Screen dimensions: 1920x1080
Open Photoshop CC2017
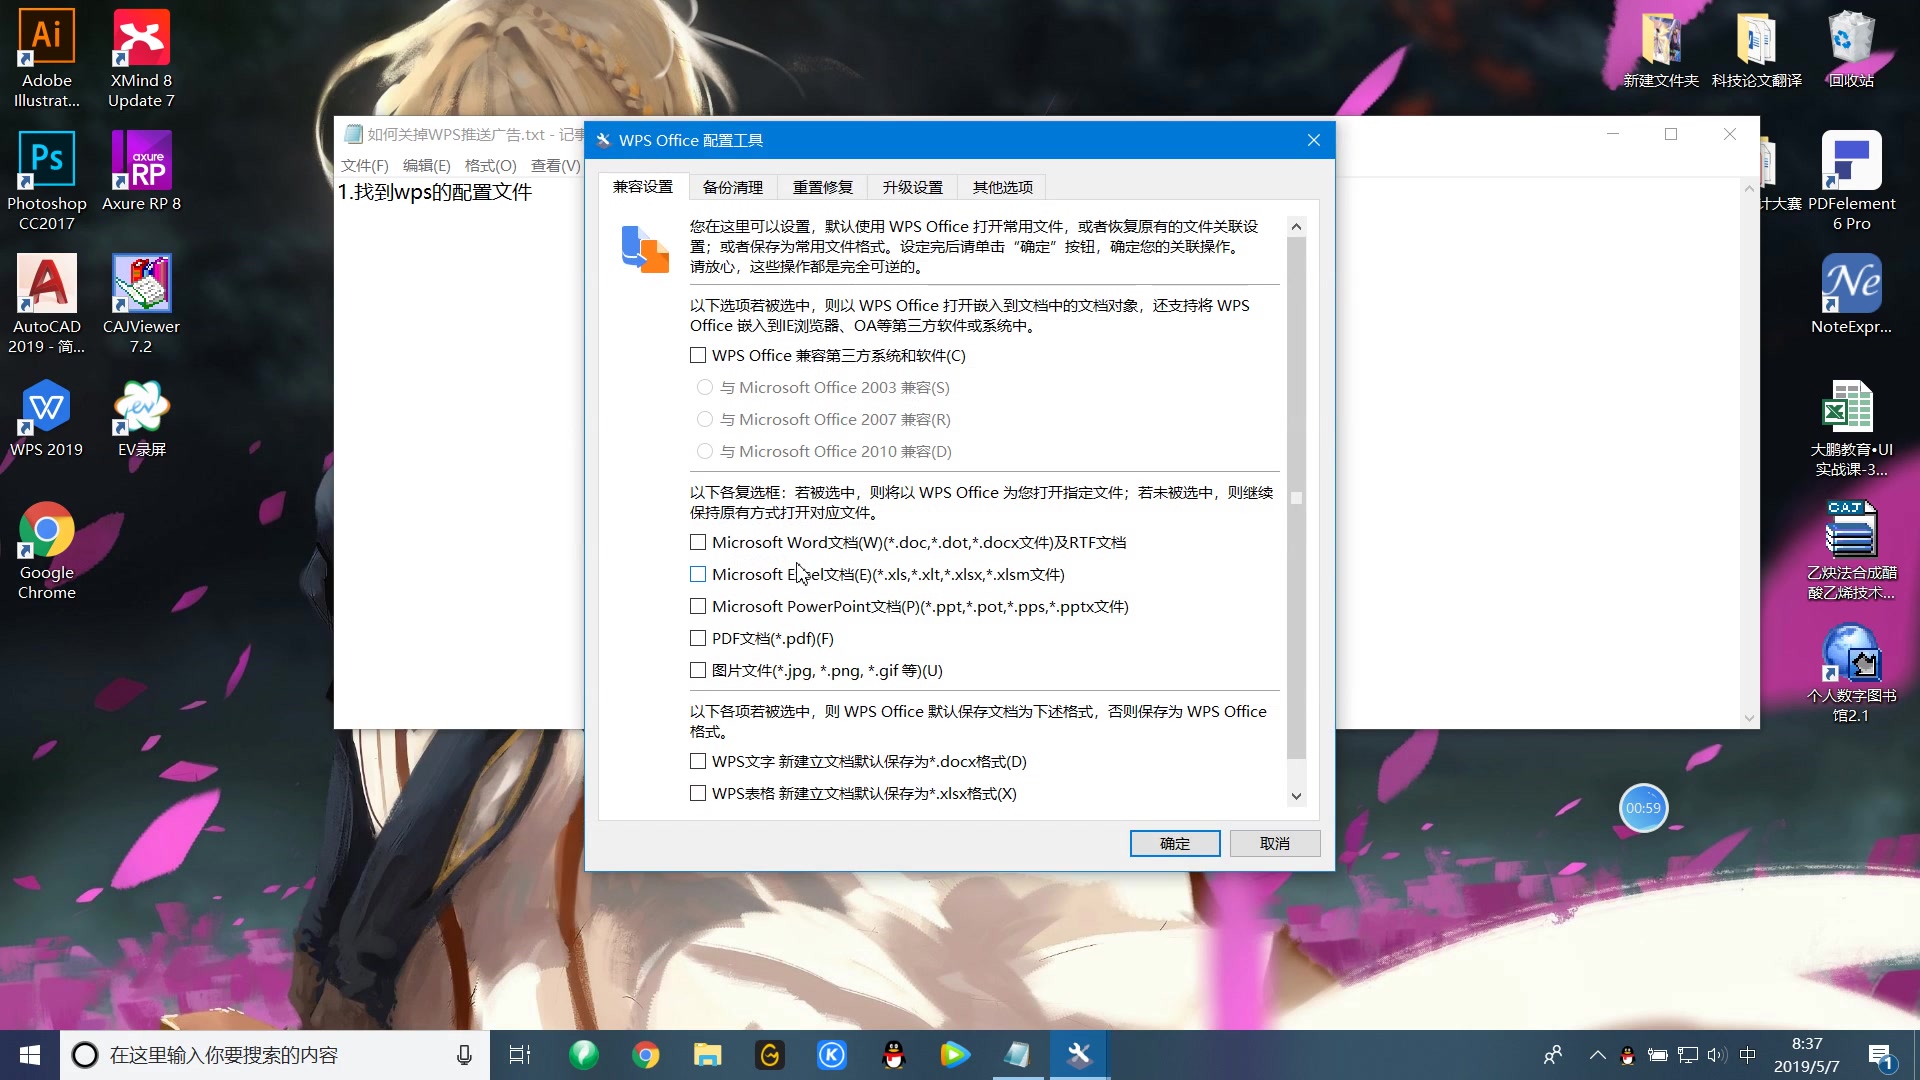click(x=45, y=160)
